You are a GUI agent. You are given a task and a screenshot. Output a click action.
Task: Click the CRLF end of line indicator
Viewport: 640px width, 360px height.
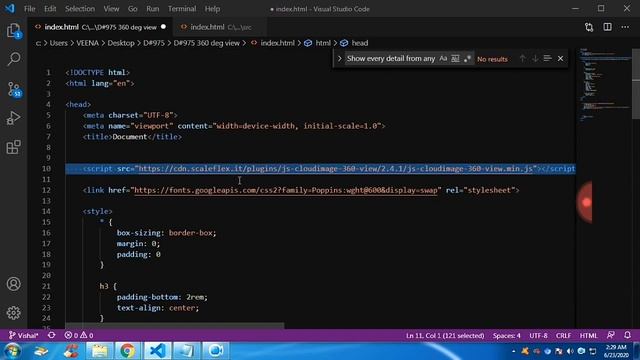coord(563,336)
